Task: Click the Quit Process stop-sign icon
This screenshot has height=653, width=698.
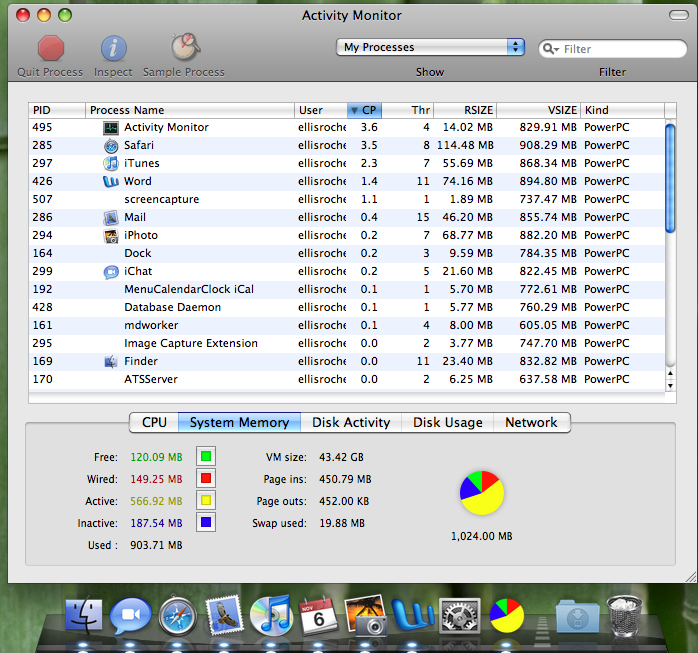Action: (51, 48)
